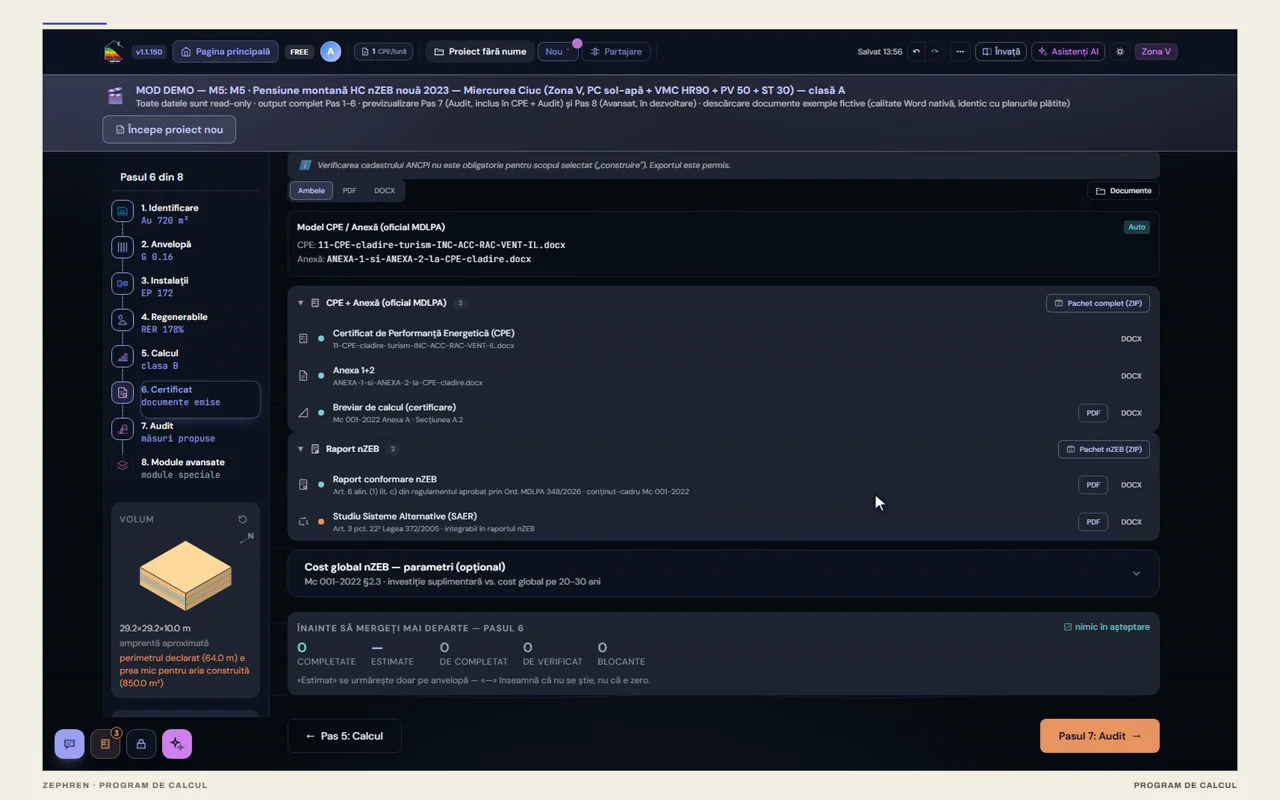Open Asistenți AI from the top bar
The width and height of the screenshot is (1280, 800).
[1068, 52]
